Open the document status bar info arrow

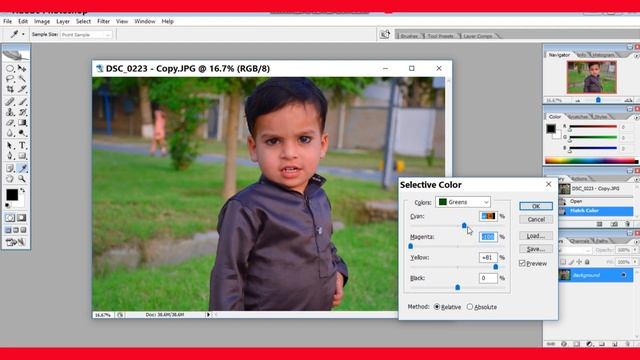click(208, 315)
